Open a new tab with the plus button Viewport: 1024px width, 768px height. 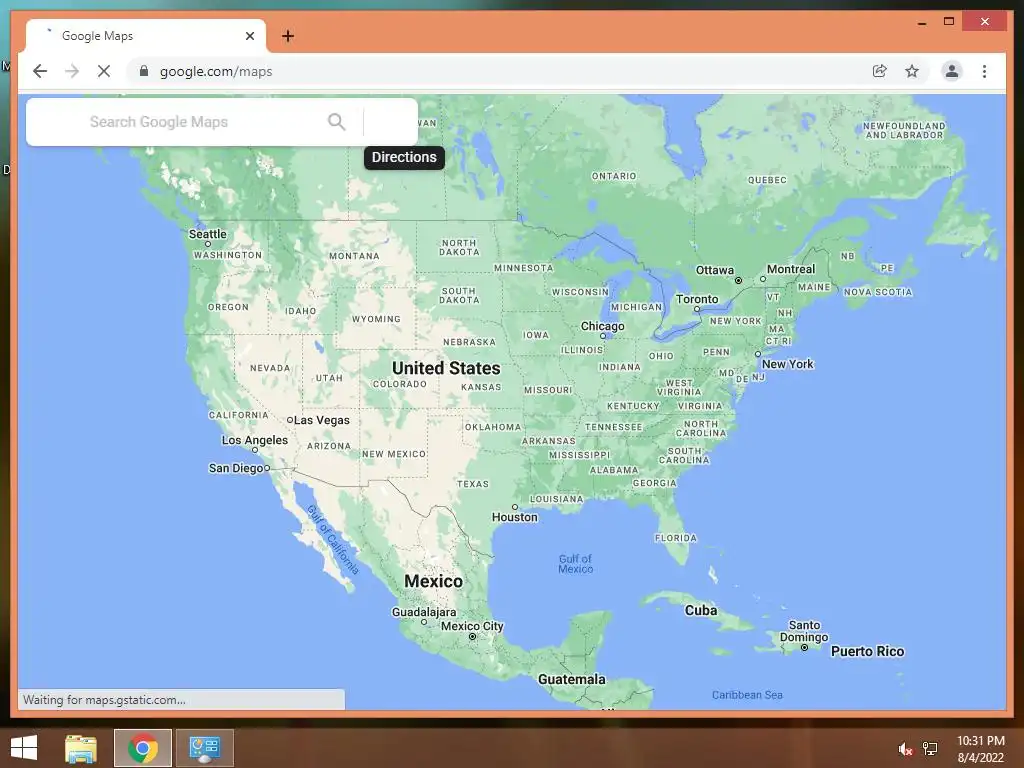(288, 36)
